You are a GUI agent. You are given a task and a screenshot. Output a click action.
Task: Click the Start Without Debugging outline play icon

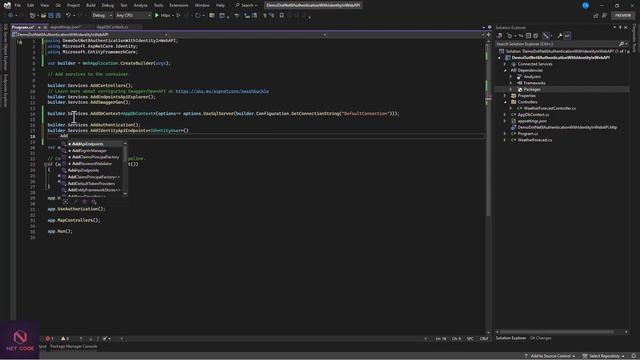(x=178, y=16)
